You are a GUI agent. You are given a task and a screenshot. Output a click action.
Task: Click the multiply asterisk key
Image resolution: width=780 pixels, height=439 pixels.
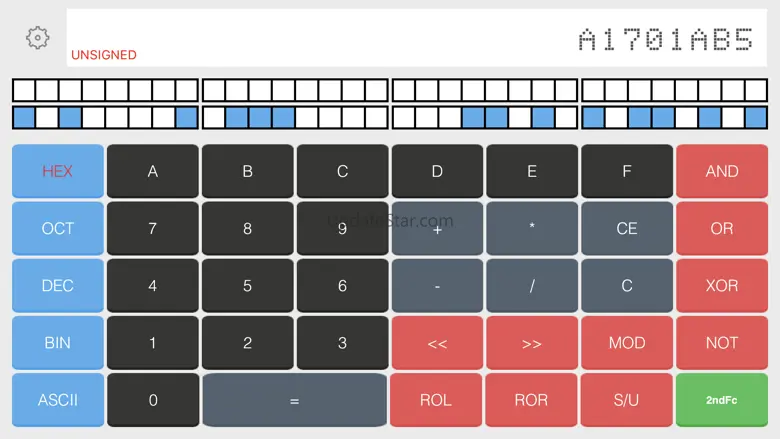click(531, 229)
